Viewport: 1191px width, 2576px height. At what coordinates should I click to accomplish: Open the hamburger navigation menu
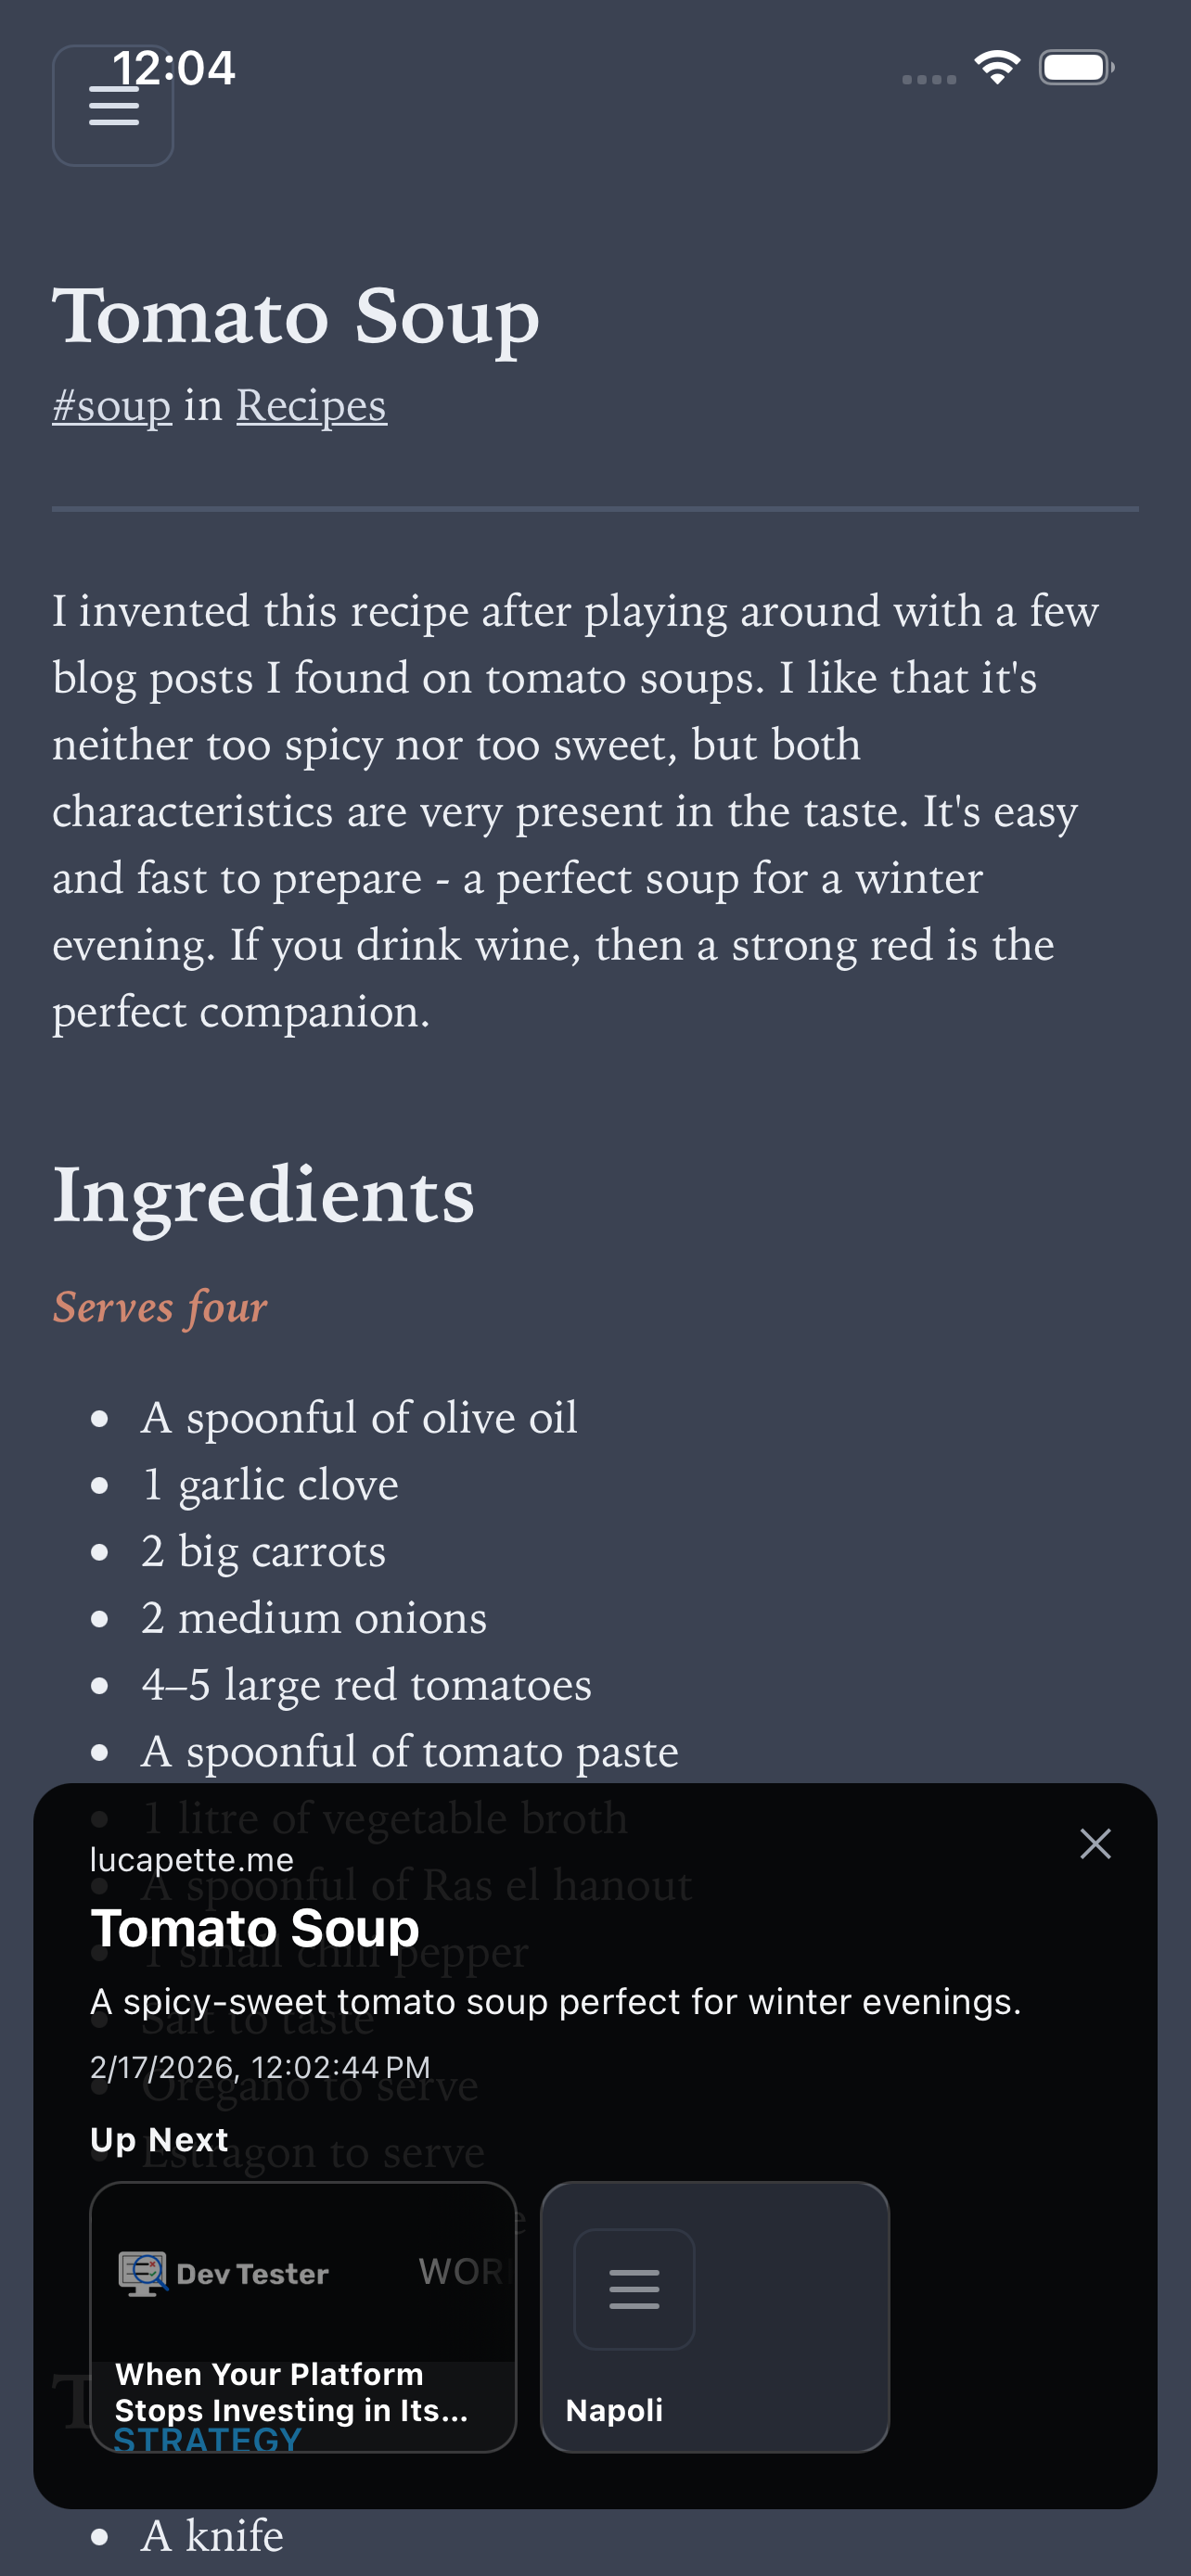pos(113,105)
